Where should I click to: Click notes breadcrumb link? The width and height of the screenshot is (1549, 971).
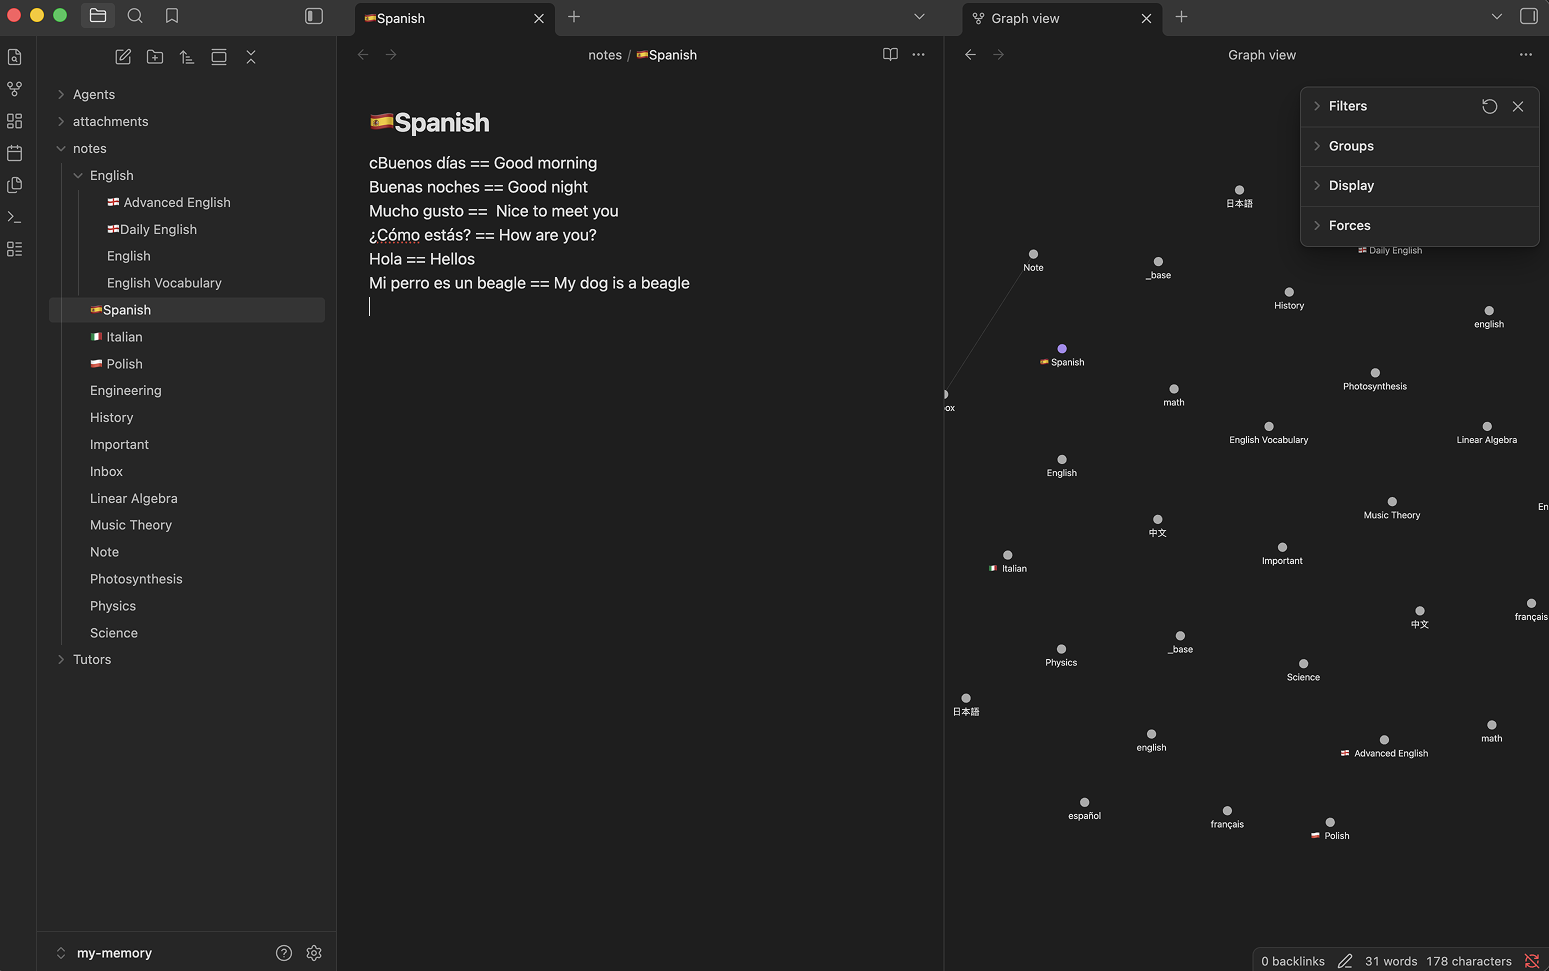pyautogui.click(x=605, y=55)
